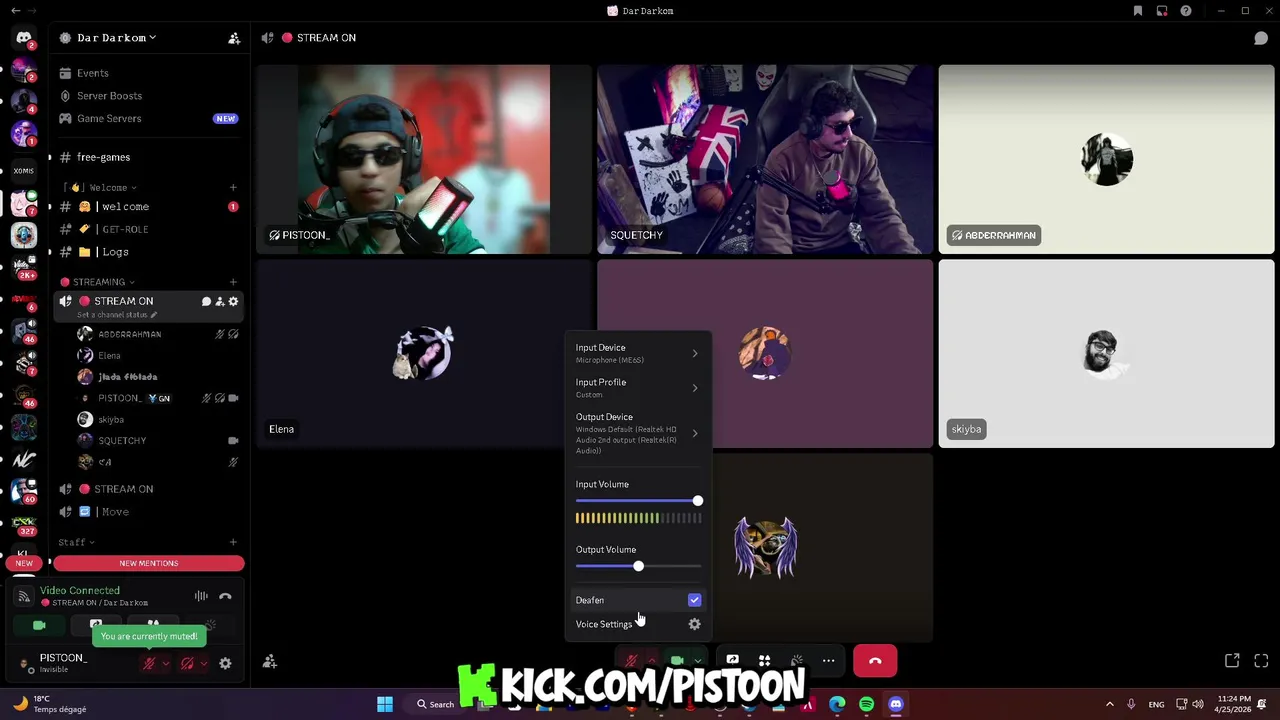
Task: Open Discord direct messages home icon
Action: pos(24,38)
